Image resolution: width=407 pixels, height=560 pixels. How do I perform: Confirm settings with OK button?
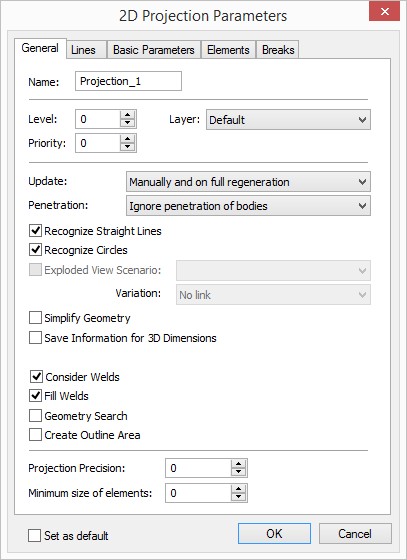click(274, 533)
